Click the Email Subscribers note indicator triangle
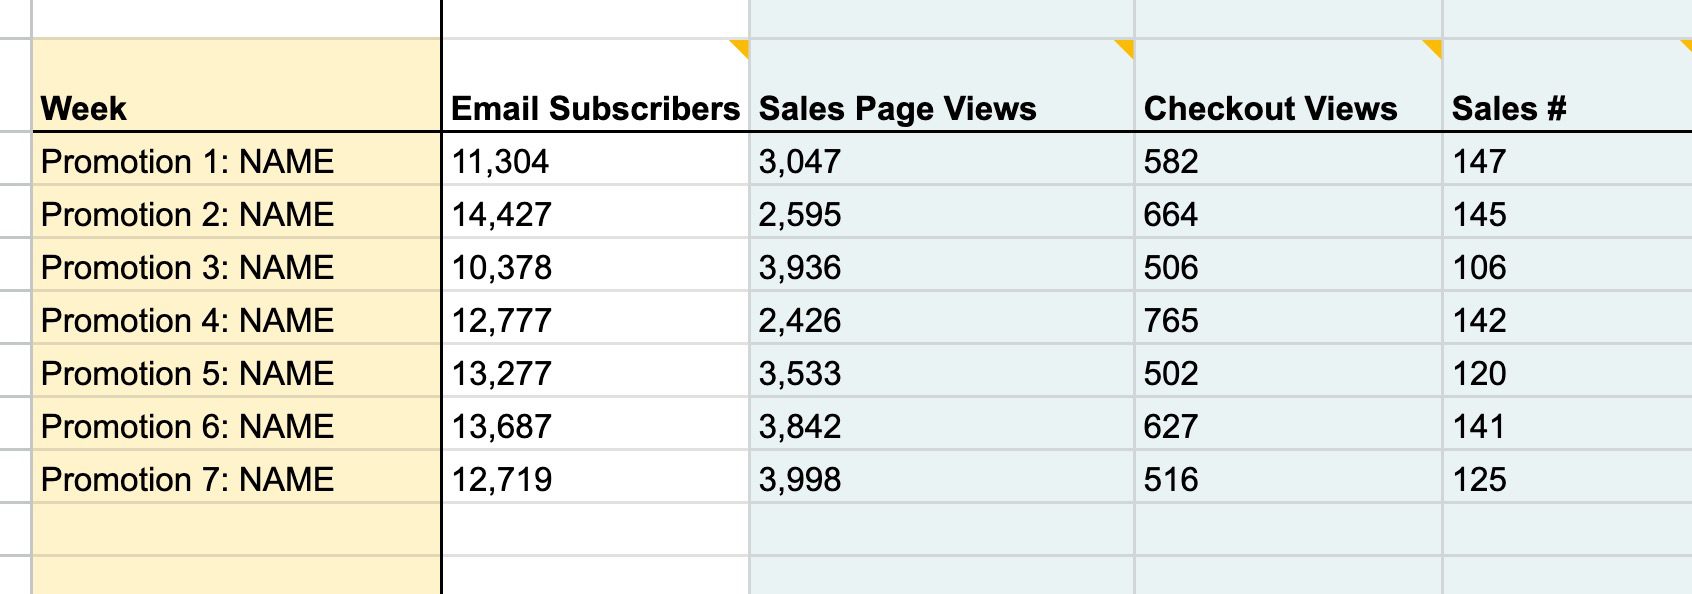 tap(741, 47)
